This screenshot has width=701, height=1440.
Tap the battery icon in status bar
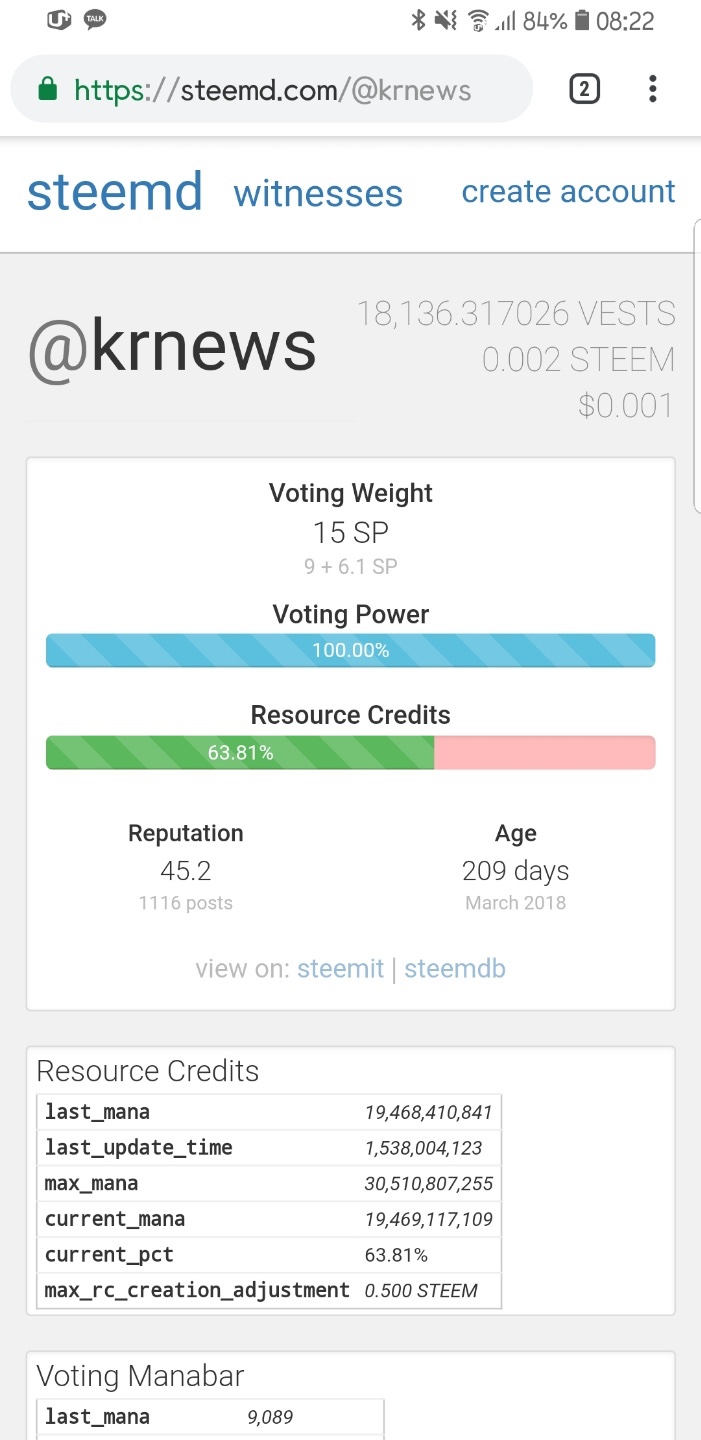point(582,20)
